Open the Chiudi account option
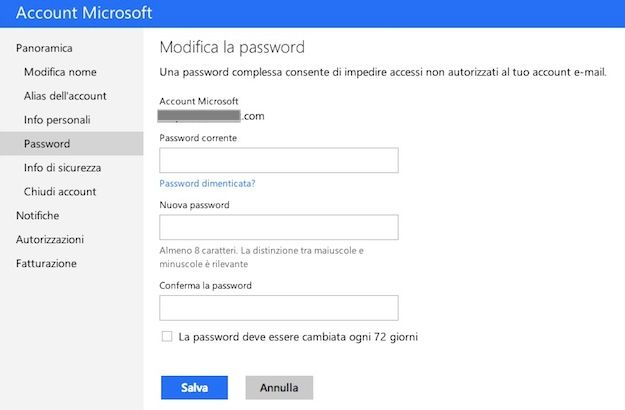This screenshot has width=625, height=410. [60, 192]
